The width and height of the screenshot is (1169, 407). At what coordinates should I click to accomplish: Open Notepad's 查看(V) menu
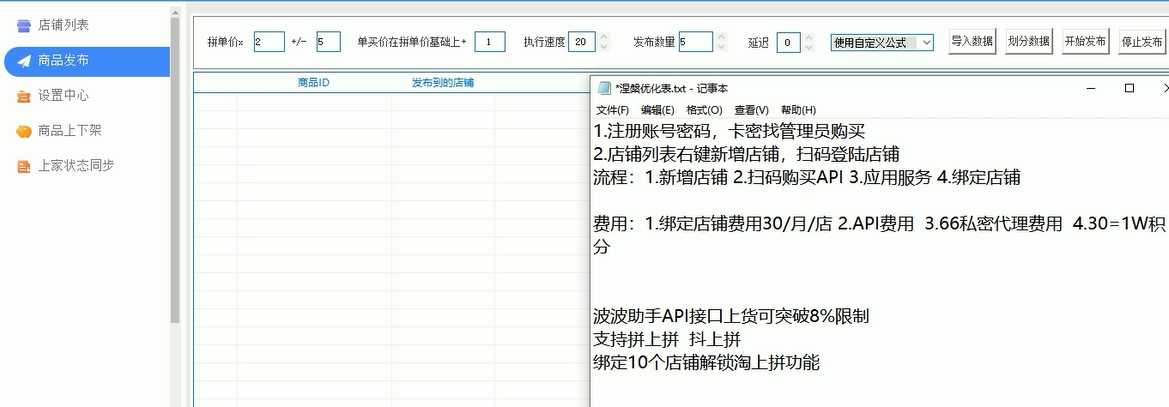[751, 110]
